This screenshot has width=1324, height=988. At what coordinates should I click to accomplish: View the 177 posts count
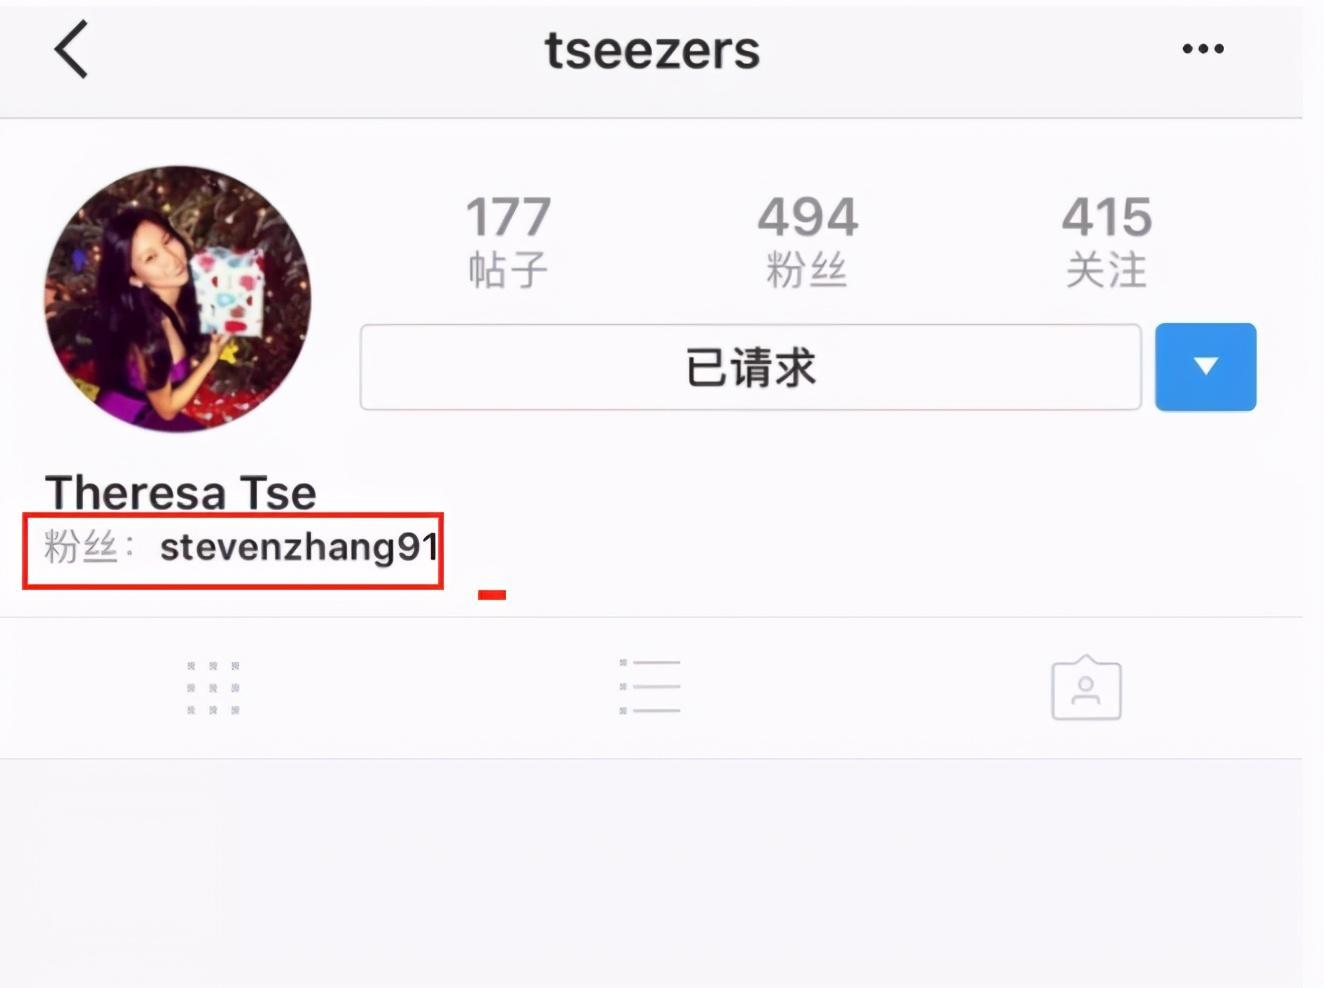508,217
